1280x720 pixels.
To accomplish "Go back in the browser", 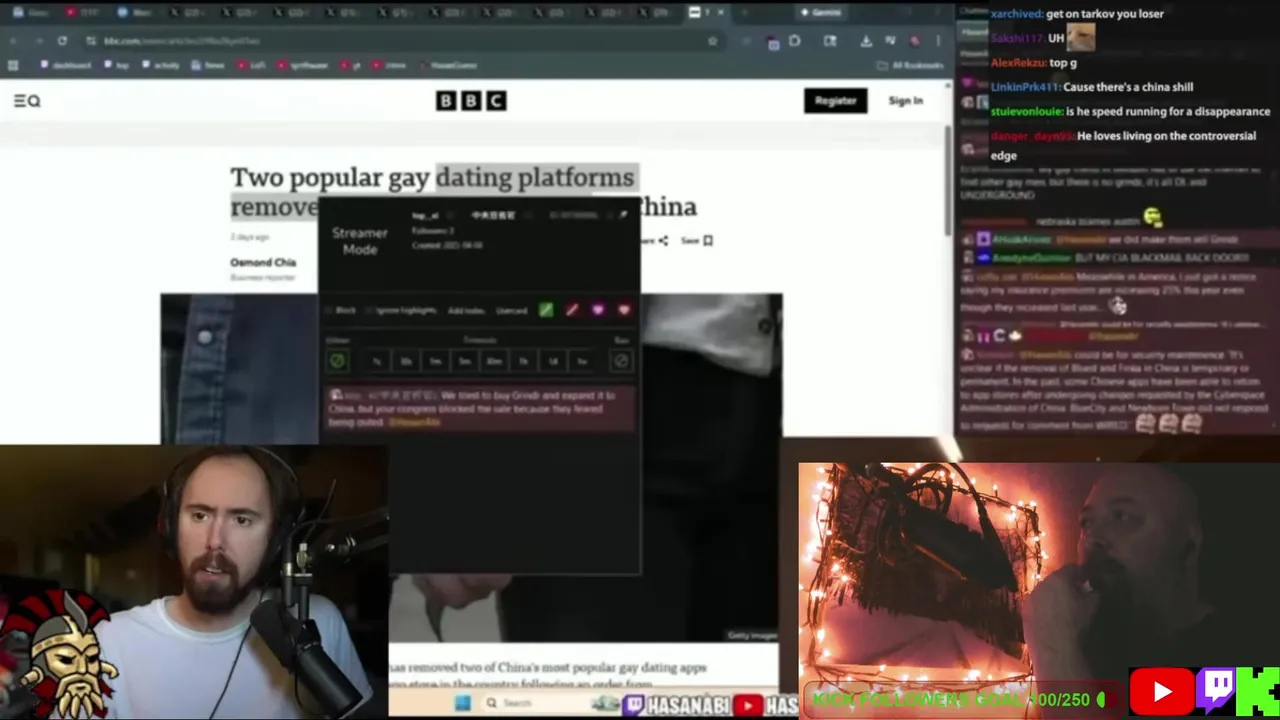I will pyautogui.click(x=14, y=41).
